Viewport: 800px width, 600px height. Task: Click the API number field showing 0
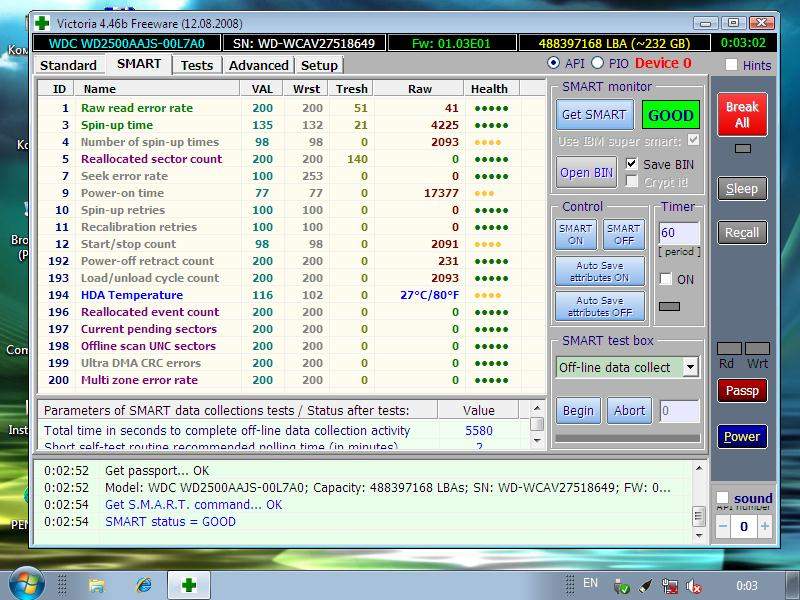743,526
